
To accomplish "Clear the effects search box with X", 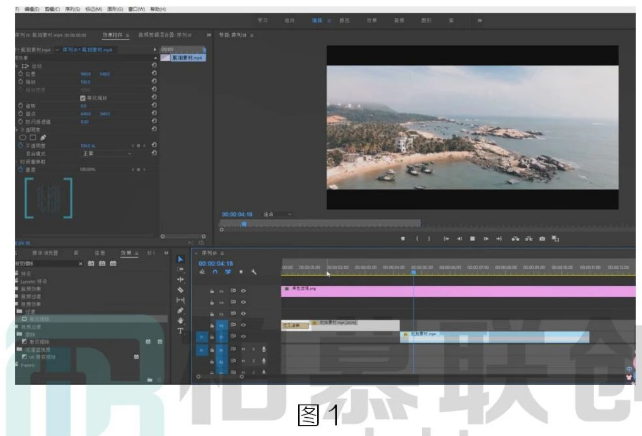I will (x=80, y=264).
